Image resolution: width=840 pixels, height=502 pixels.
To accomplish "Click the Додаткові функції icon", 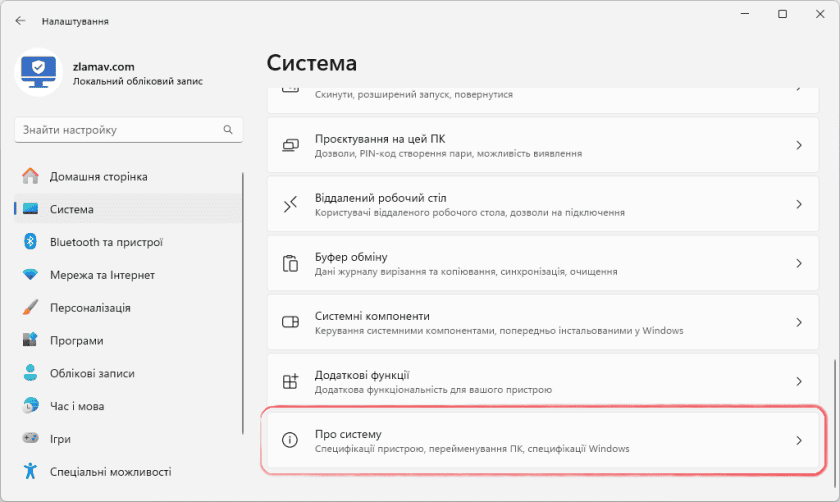I will [290, 381].
